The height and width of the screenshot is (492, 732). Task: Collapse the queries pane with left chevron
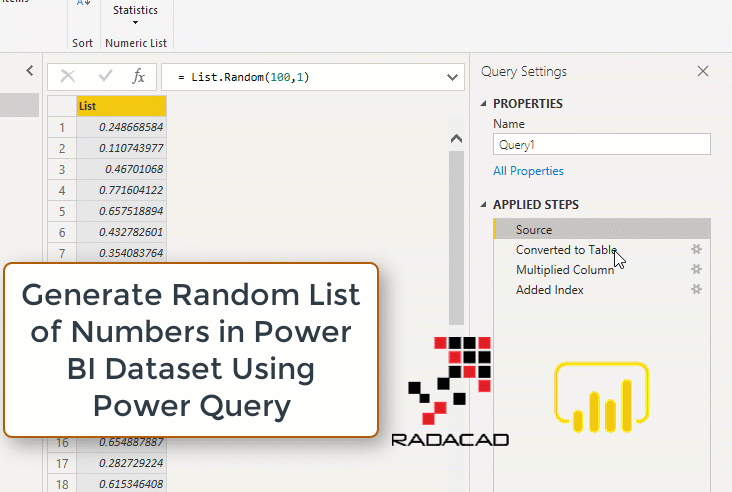coord(30,71)
